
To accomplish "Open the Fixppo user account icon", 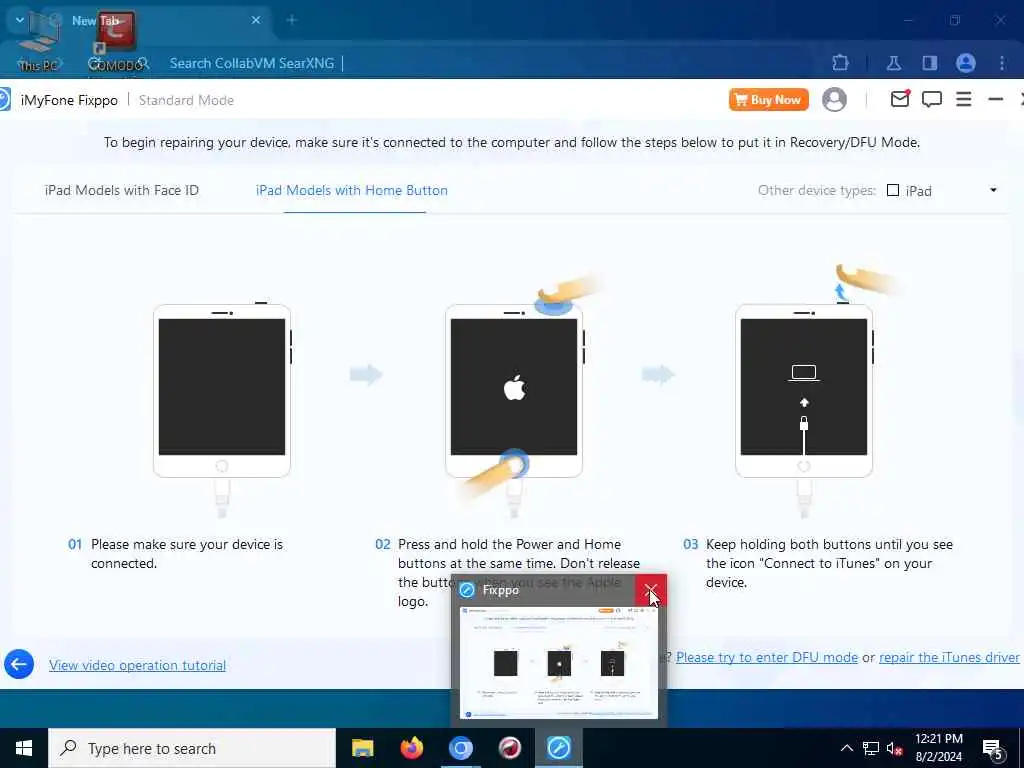I will 834,100.
